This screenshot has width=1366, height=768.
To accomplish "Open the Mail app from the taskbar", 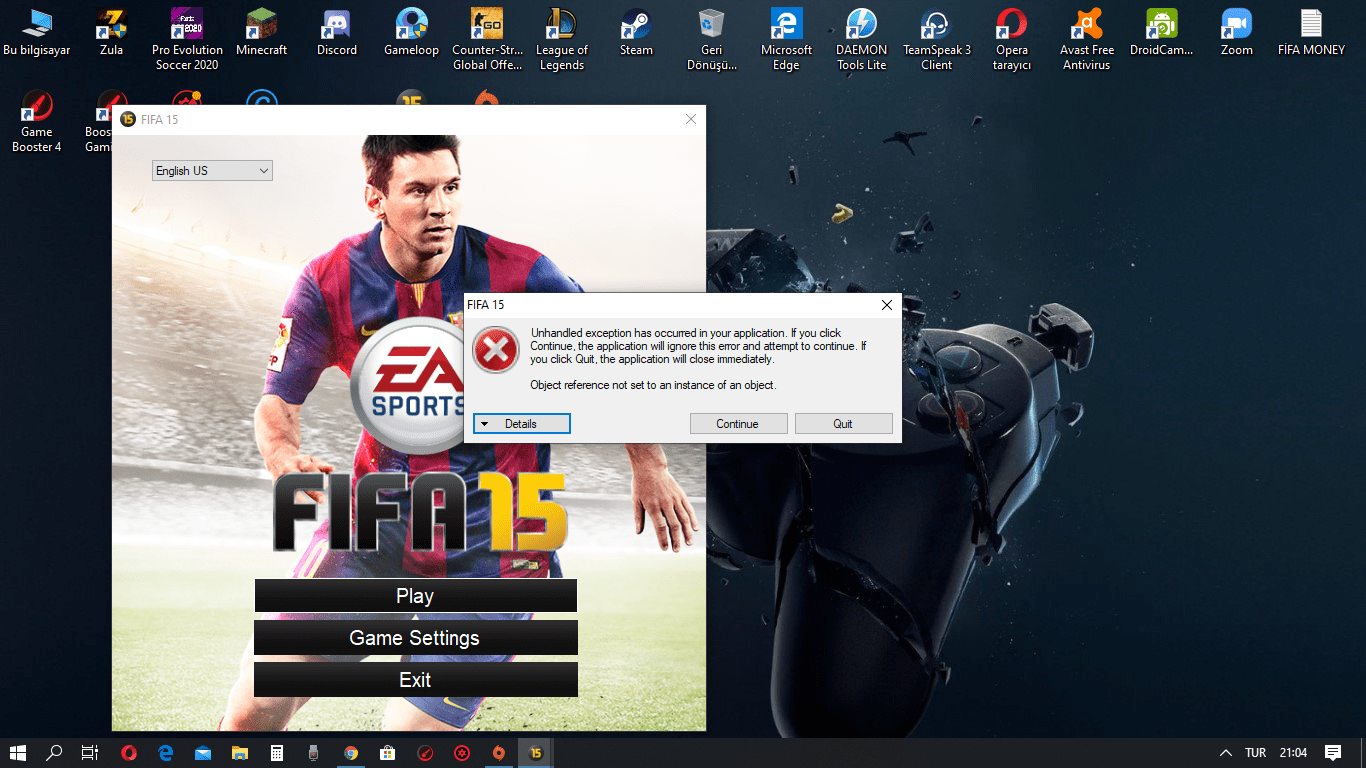I will point(203,753).
